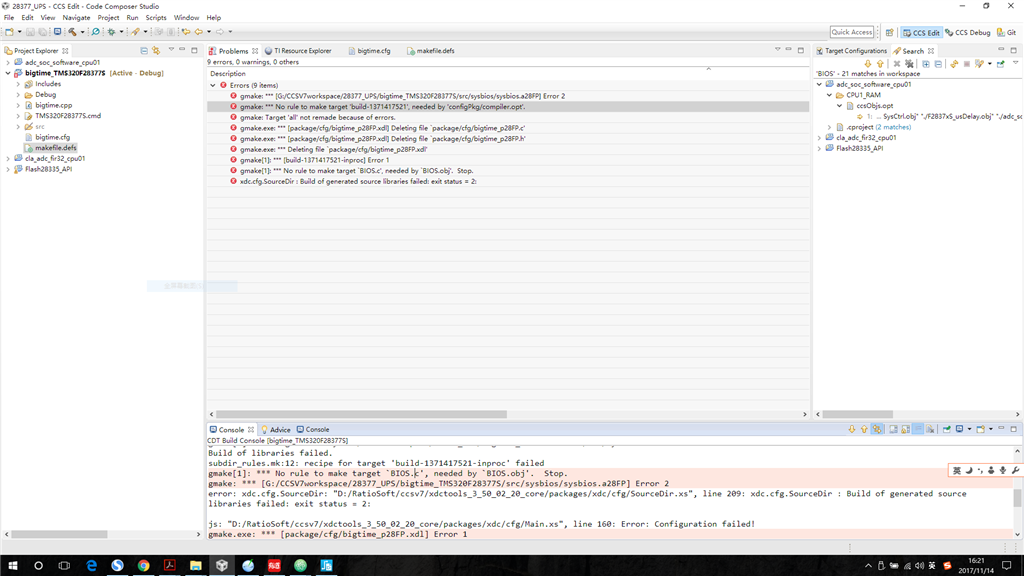The width and height of the screenshot is (1024, 576).
Task: Switch to CCS Edit perspective
Action: [x=921, y=32]
